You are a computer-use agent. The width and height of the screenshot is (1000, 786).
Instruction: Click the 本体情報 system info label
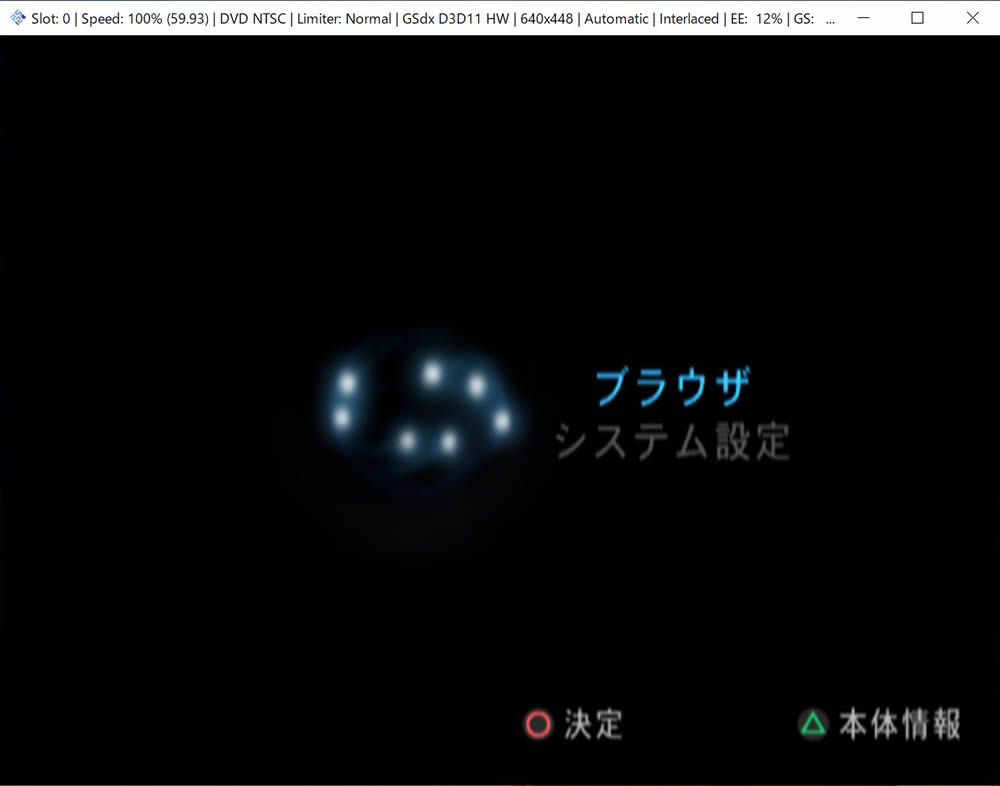[x=900, y=724]
